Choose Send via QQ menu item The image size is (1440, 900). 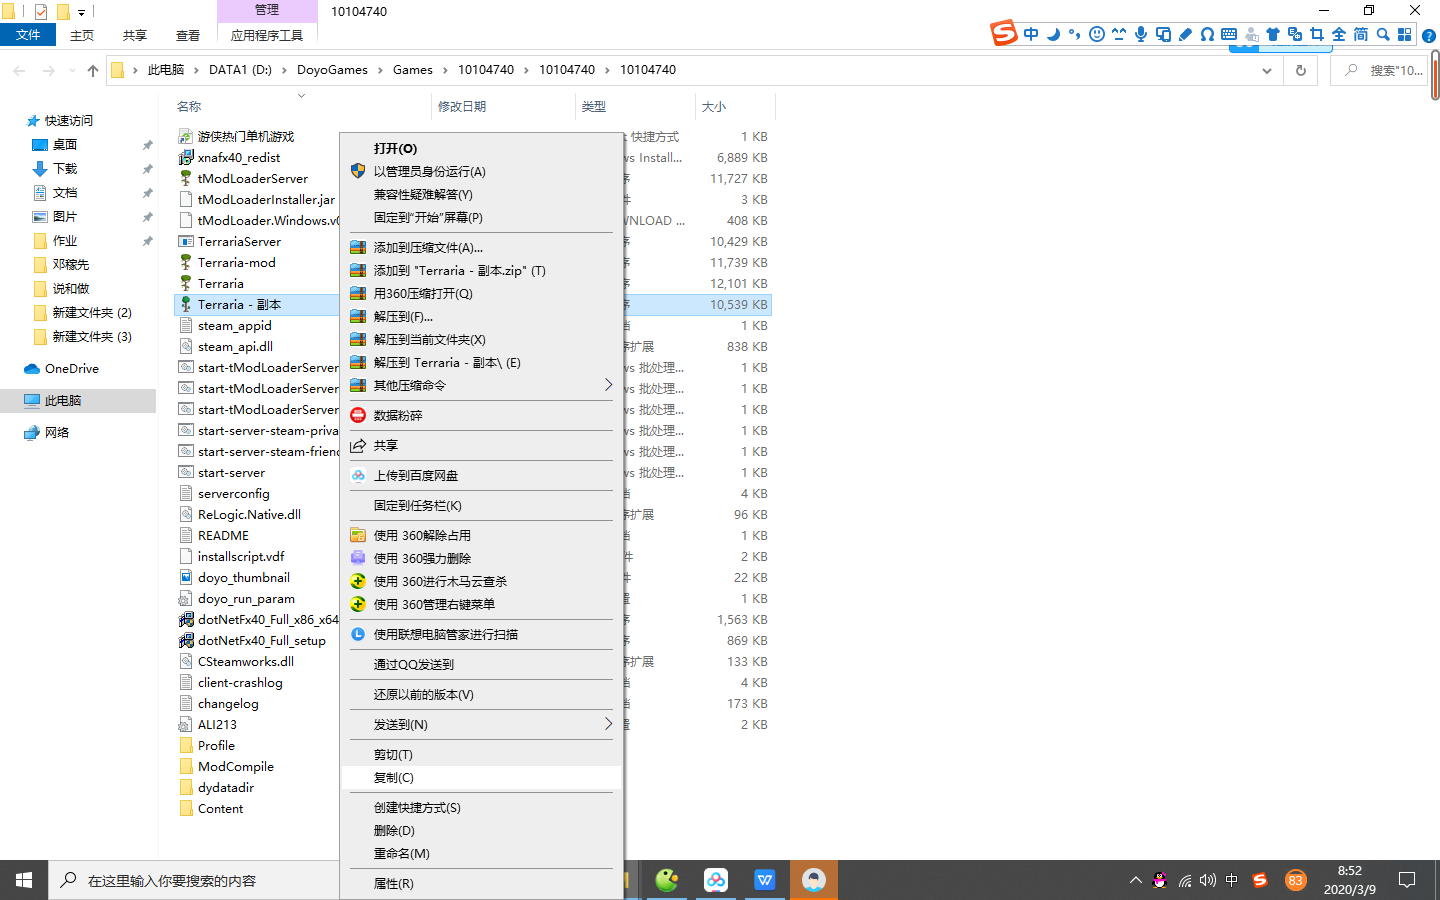pyautogui.click(x=481, y=664)
